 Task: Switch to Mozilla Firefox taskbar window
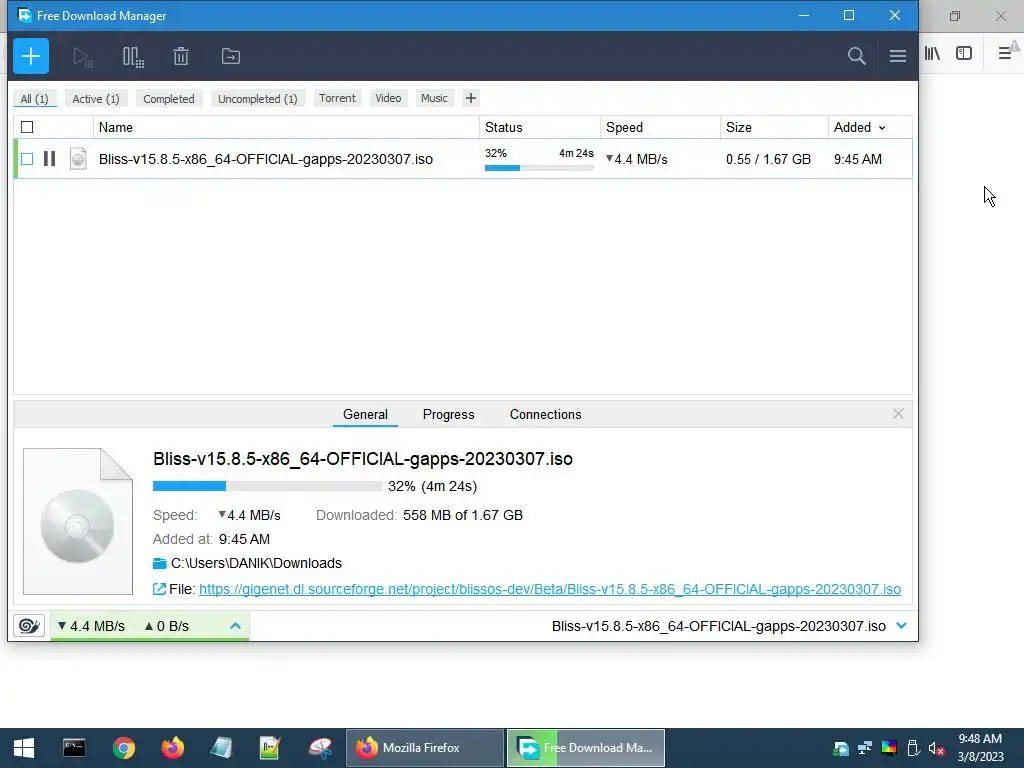point(425,748)
